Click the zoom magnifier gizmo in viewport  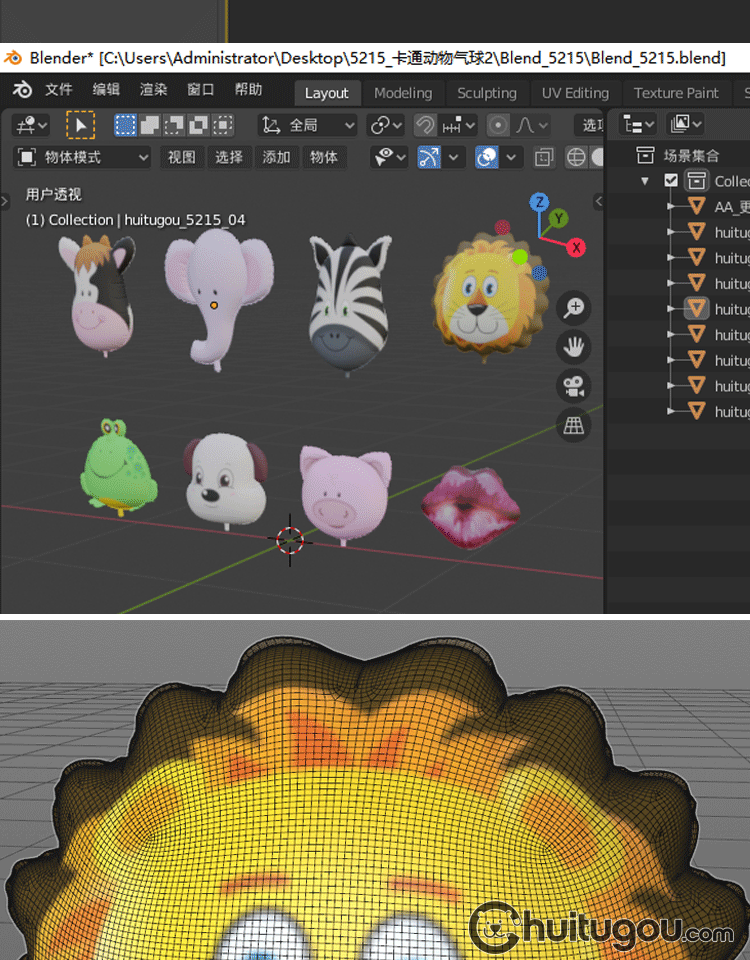click(574, 308)
